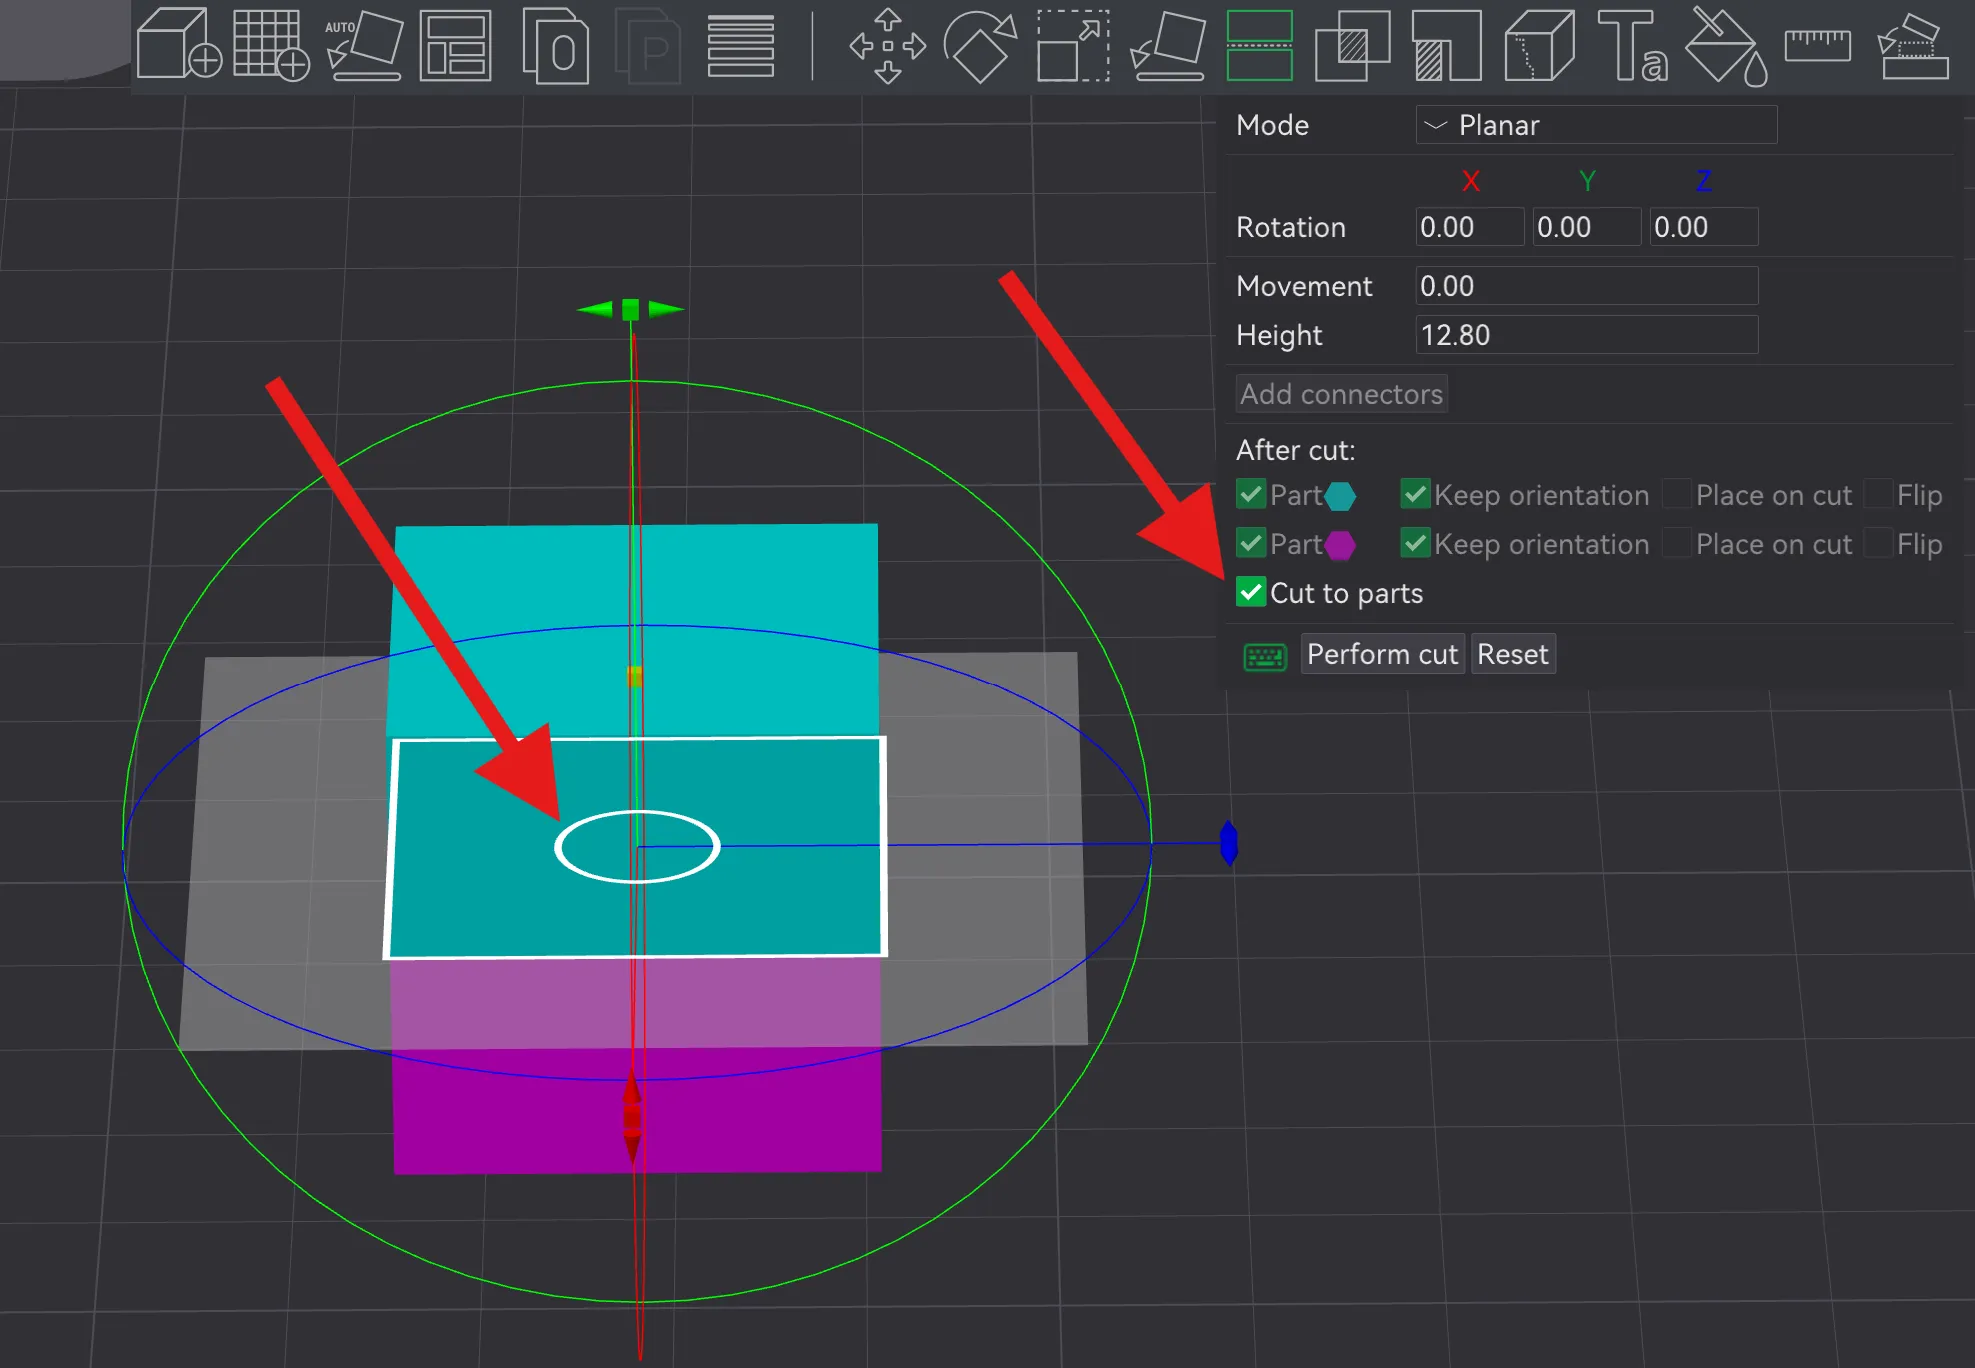Uncheck the Cut to parts checkbox
Screen dimensions: 1975x1368
coord(1251,593)
